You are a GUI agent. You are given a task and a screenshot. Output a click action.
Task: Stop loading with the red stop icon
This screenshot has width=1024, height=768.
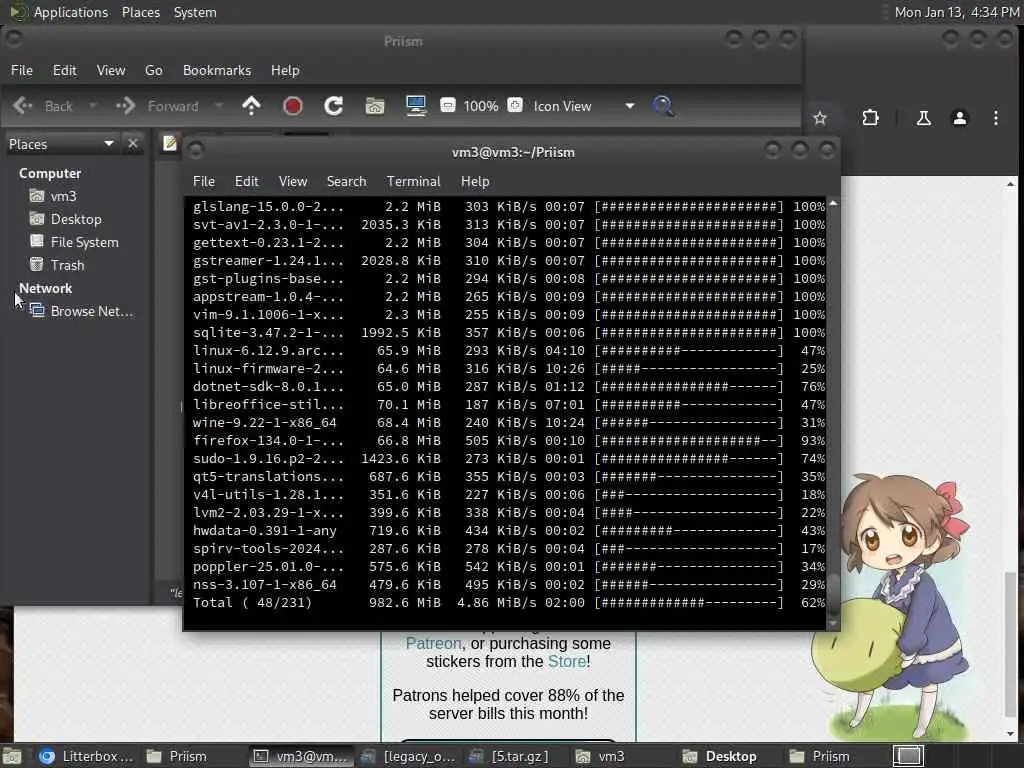(293, 106)
